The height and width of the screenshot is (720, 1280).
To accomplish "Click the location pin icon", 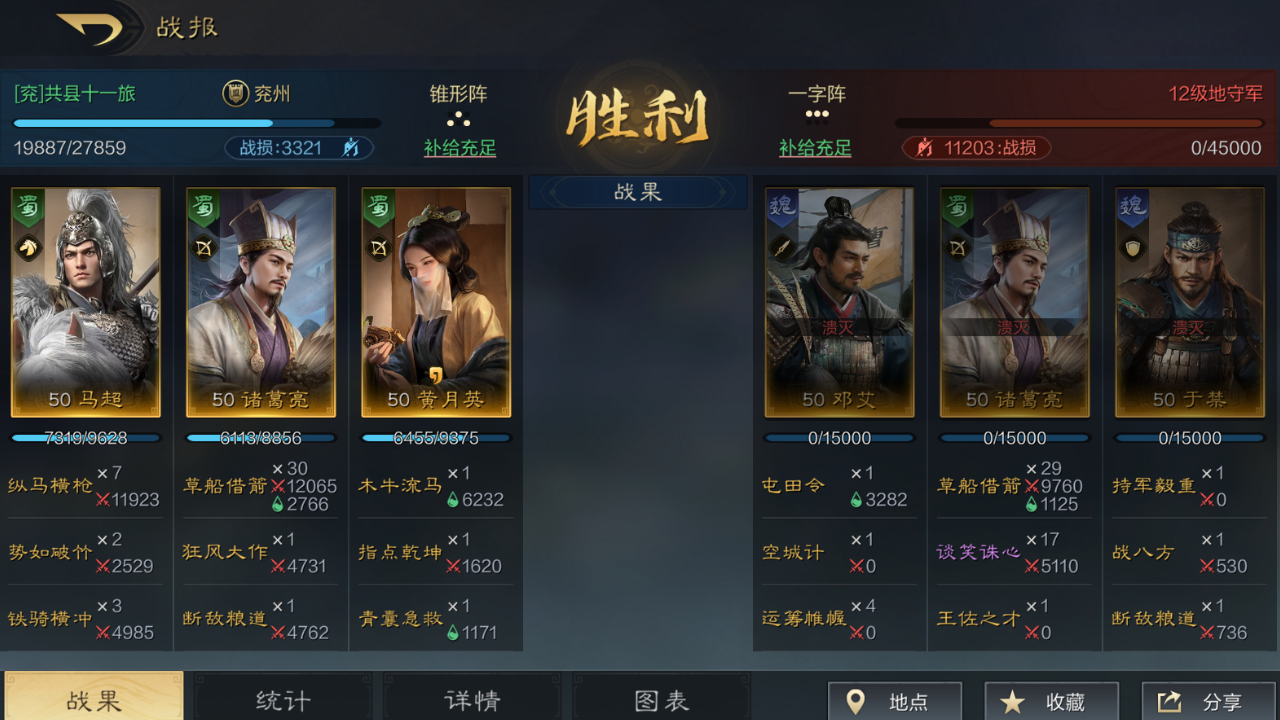I will pyautogui.click(x=856, y=702).
